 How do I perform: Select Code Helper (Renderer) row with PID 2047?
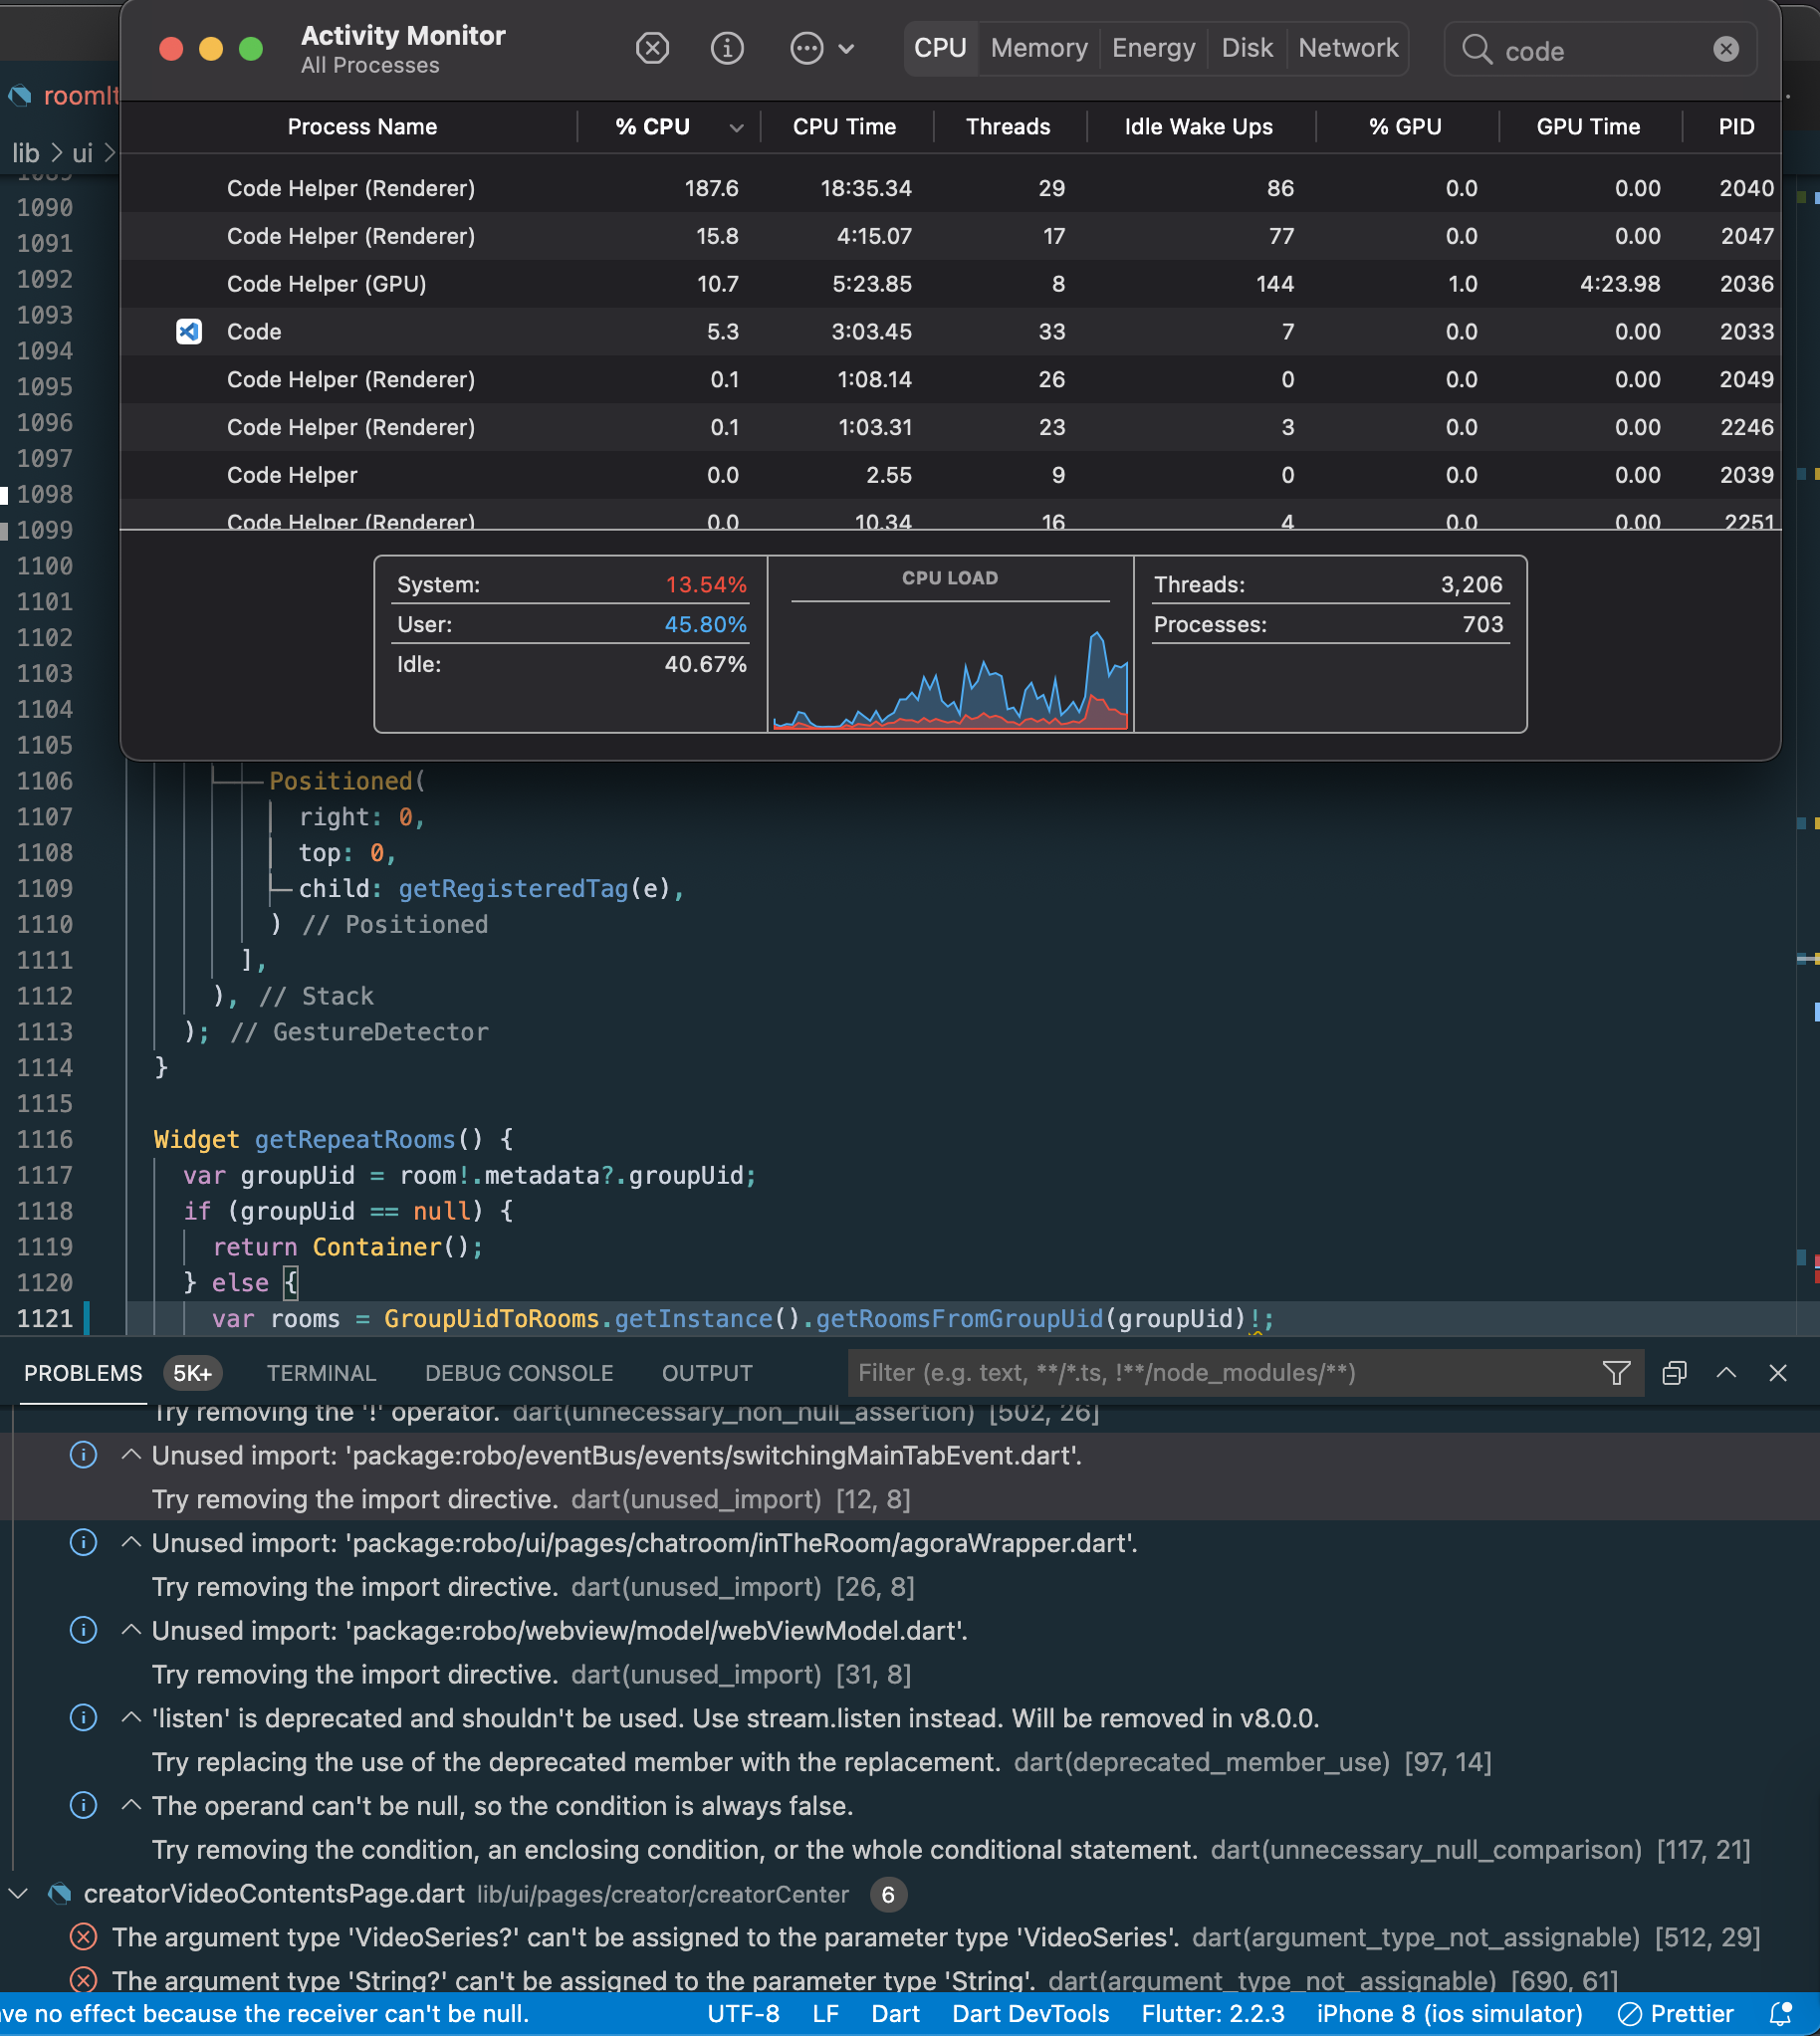[950, 236]
